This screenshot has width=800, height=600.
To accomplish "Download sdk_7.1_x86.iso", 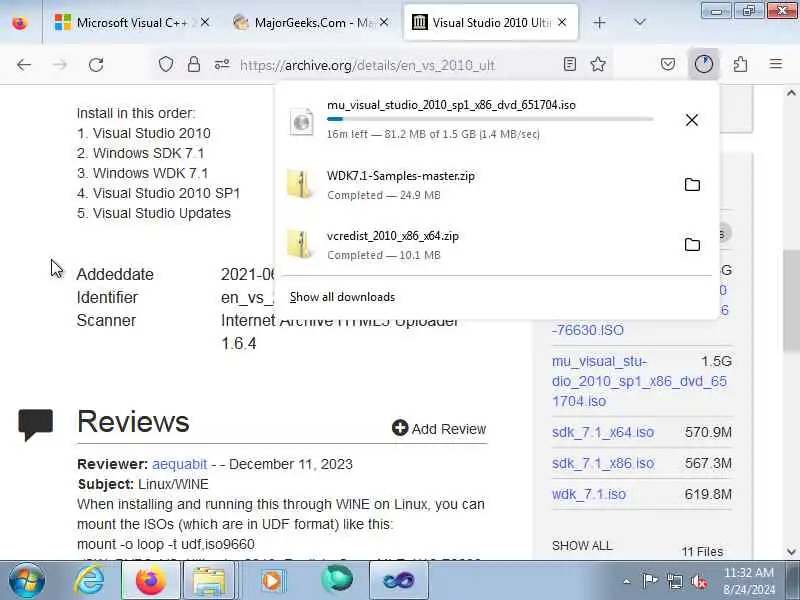I will [603, 463].
